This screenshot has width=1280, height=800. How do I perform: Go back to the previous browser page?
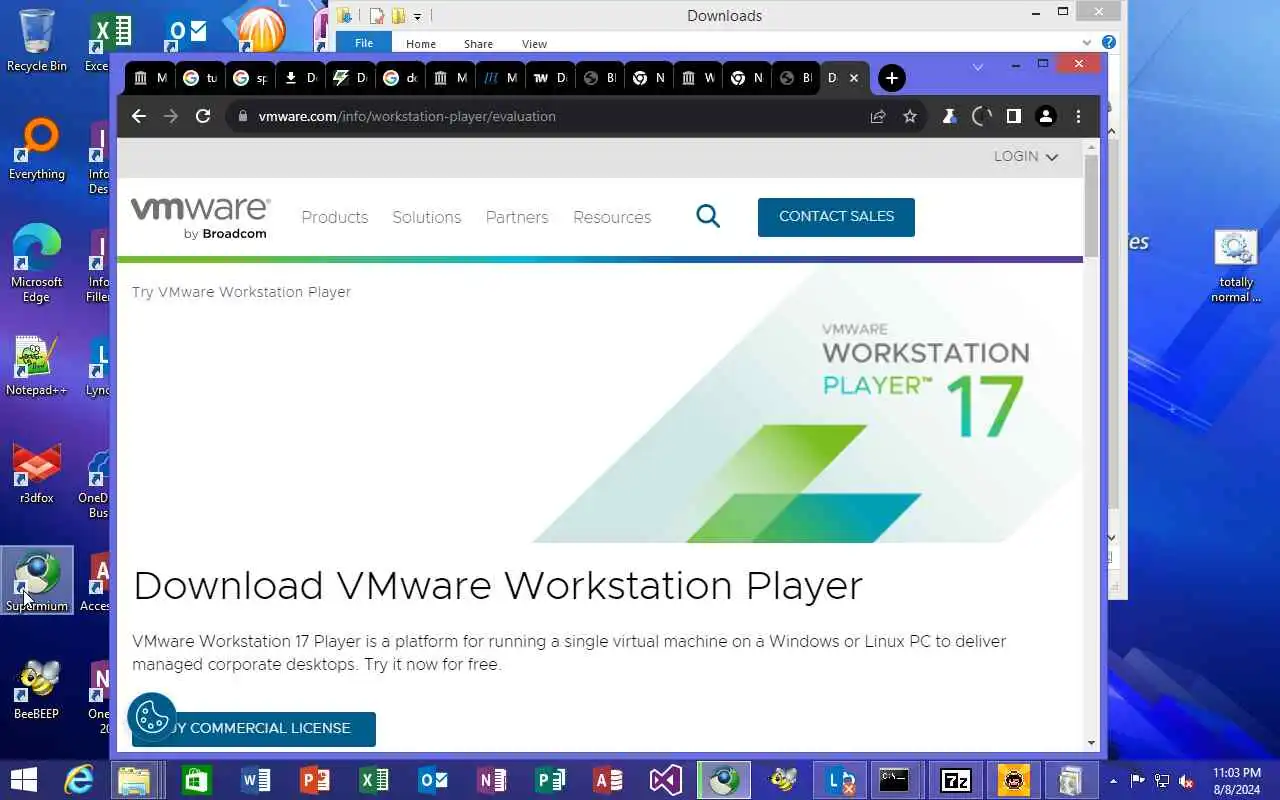pyautogui.click(x=139, y=116)
